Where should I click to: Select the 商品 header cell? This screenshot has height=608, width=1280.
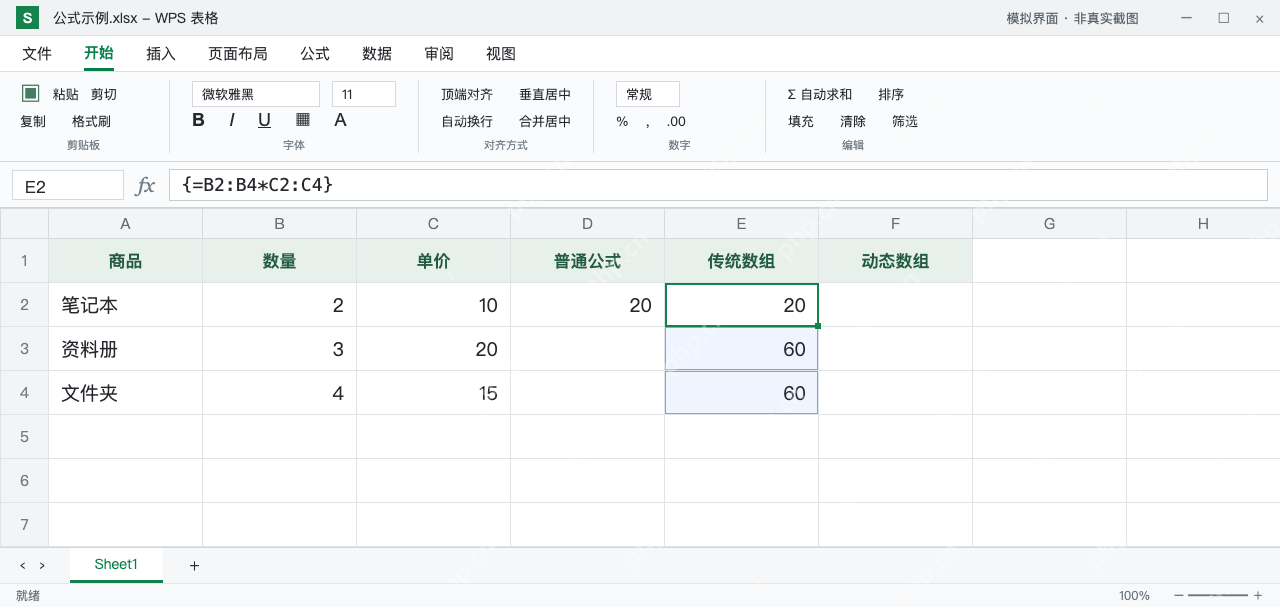[x=125, y=261]
